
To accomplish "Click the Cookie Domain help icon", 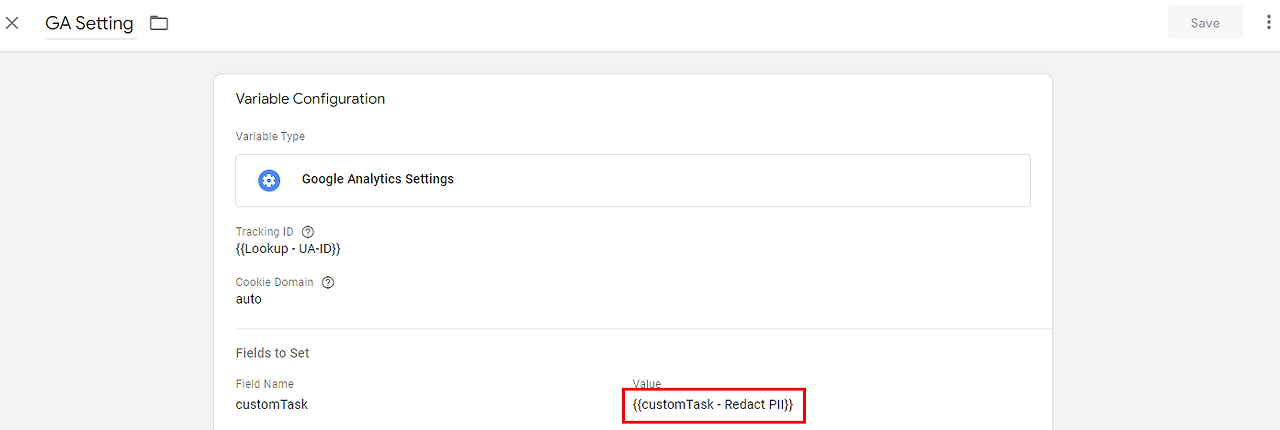I will [328, 282].
